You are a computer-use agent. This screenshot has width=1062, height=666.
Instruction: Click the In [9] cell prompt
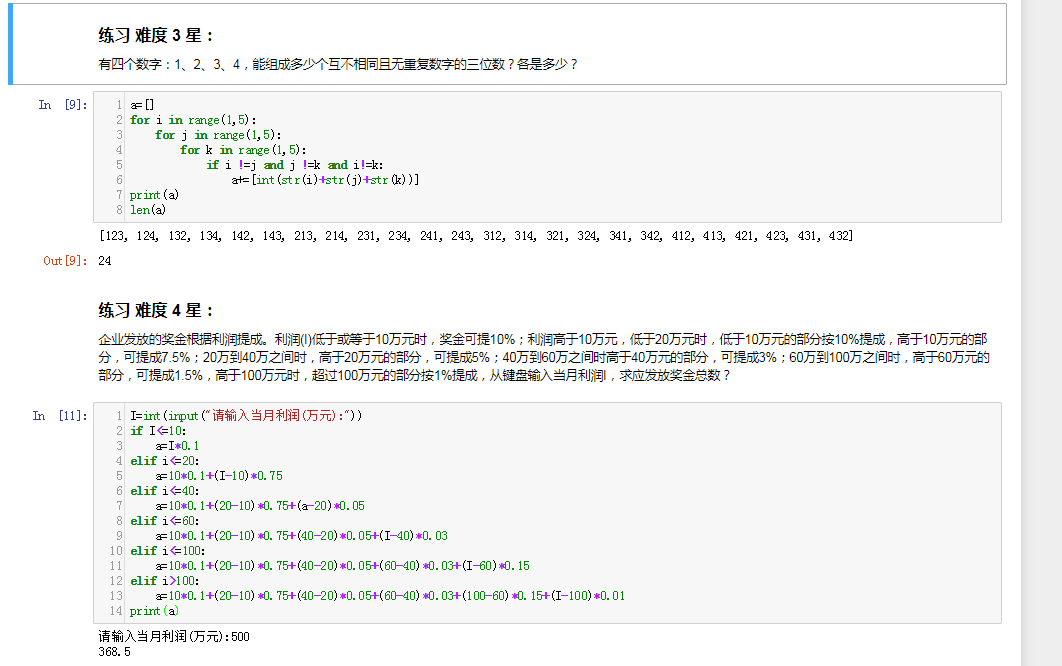click(62, 104)
